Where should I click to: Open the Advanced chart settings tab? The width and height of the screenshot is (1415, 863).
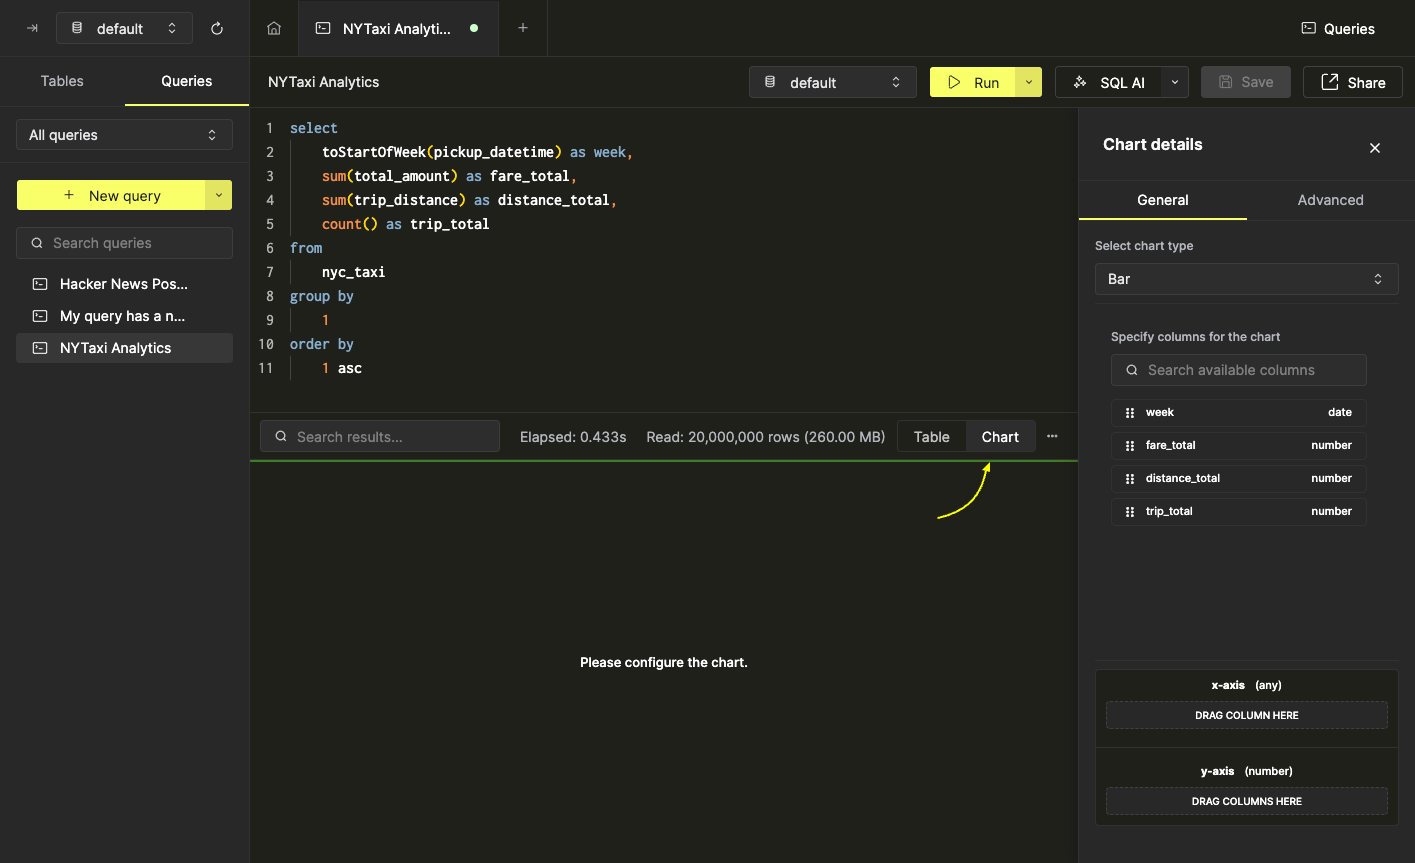(x=1330, y=200)
